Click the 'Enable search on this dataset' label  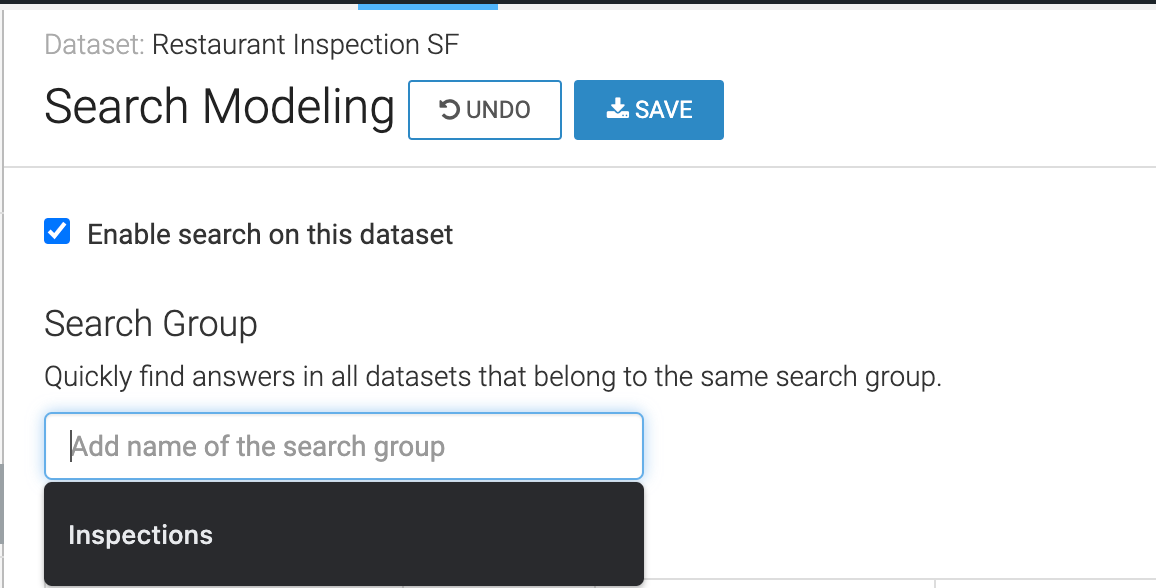(270, 235)
